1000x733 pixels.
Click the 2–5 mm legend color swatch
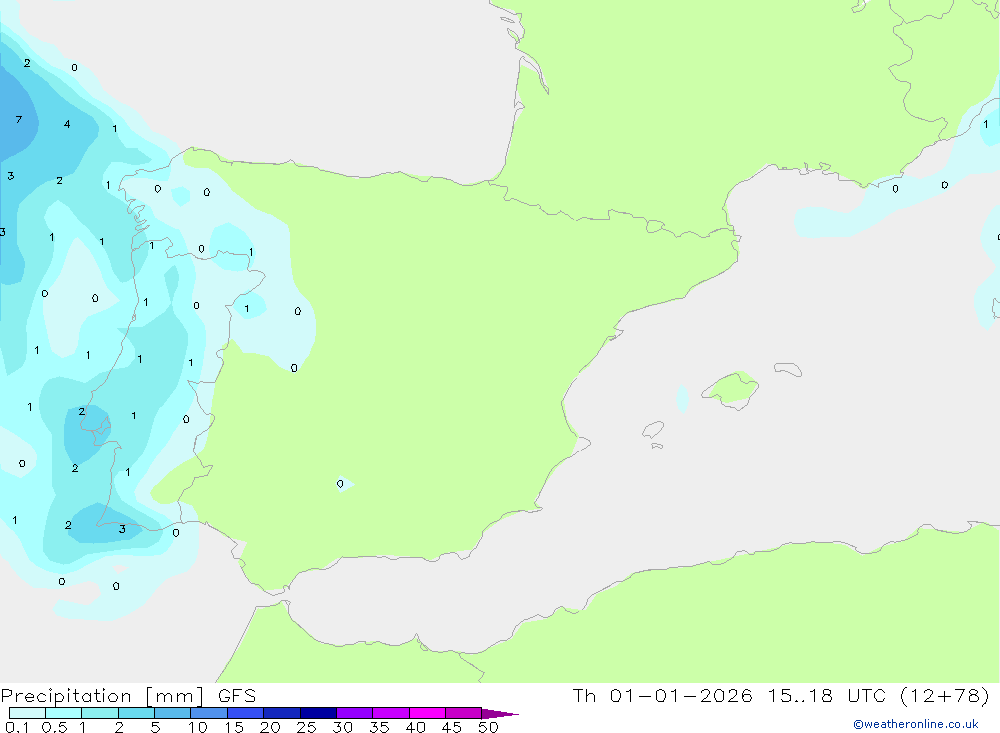[x=136, y=713]
